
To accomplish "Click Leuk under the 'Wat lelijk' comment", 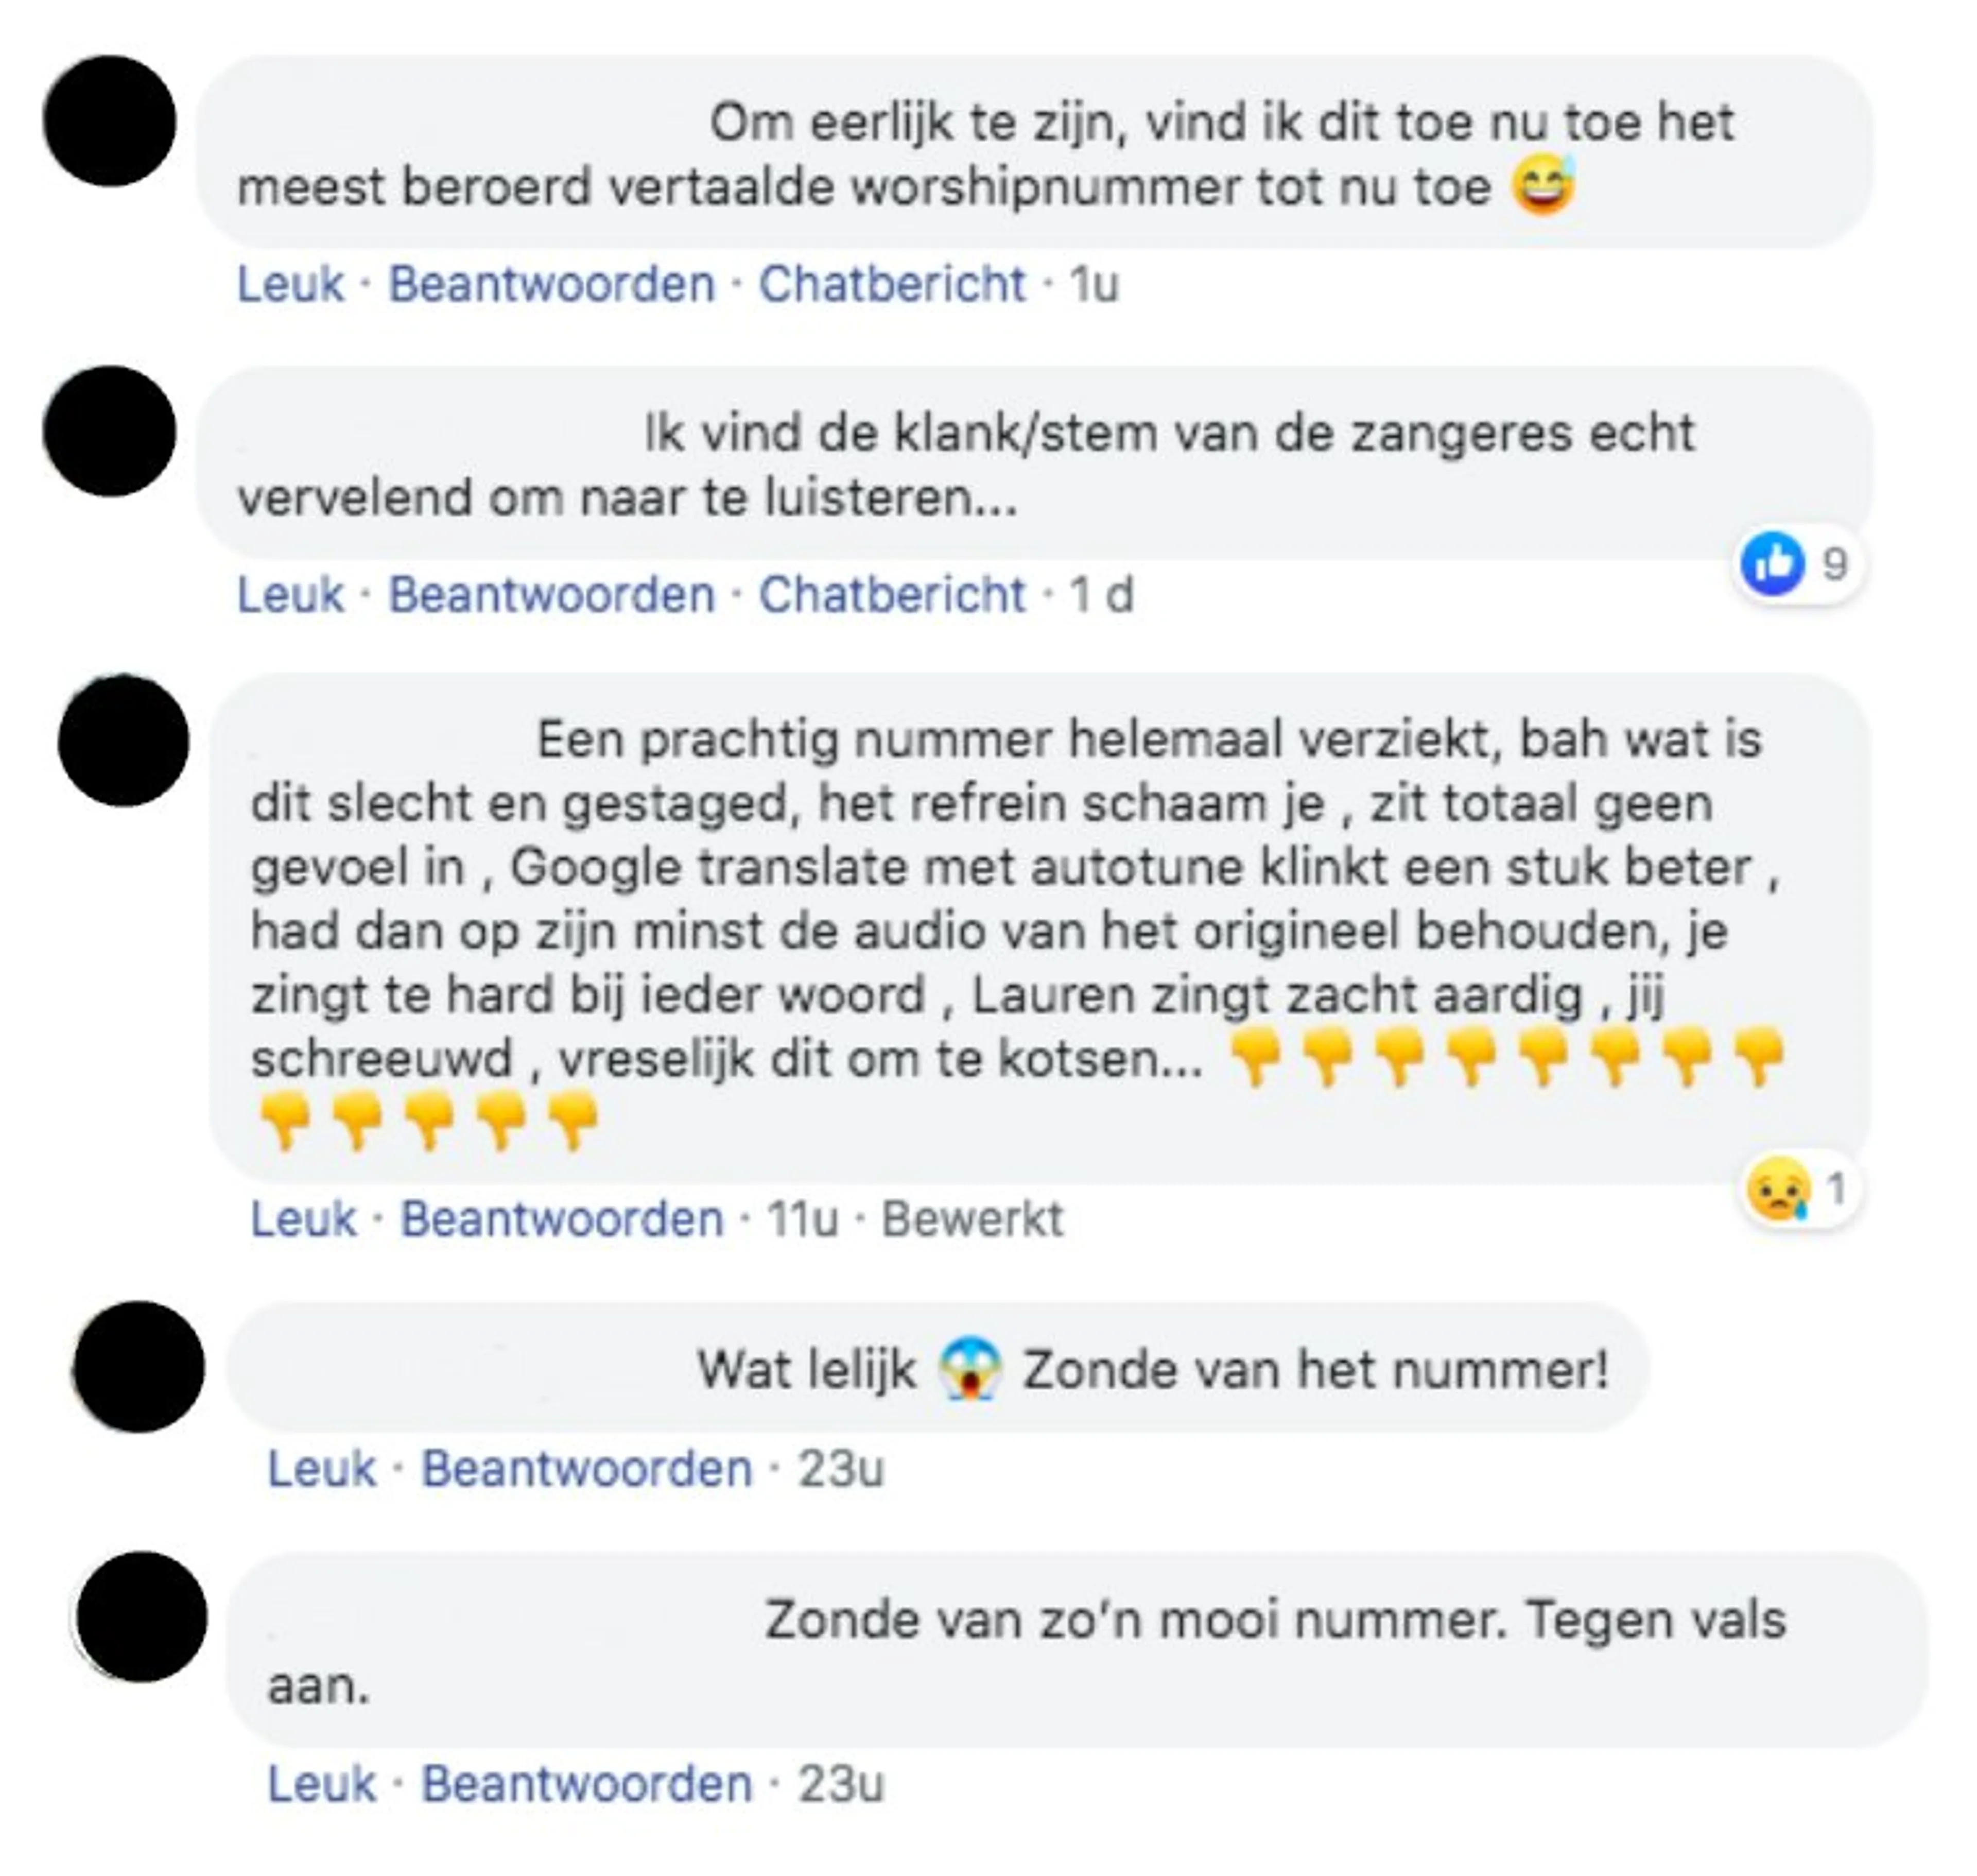I will click(322, 1469).
